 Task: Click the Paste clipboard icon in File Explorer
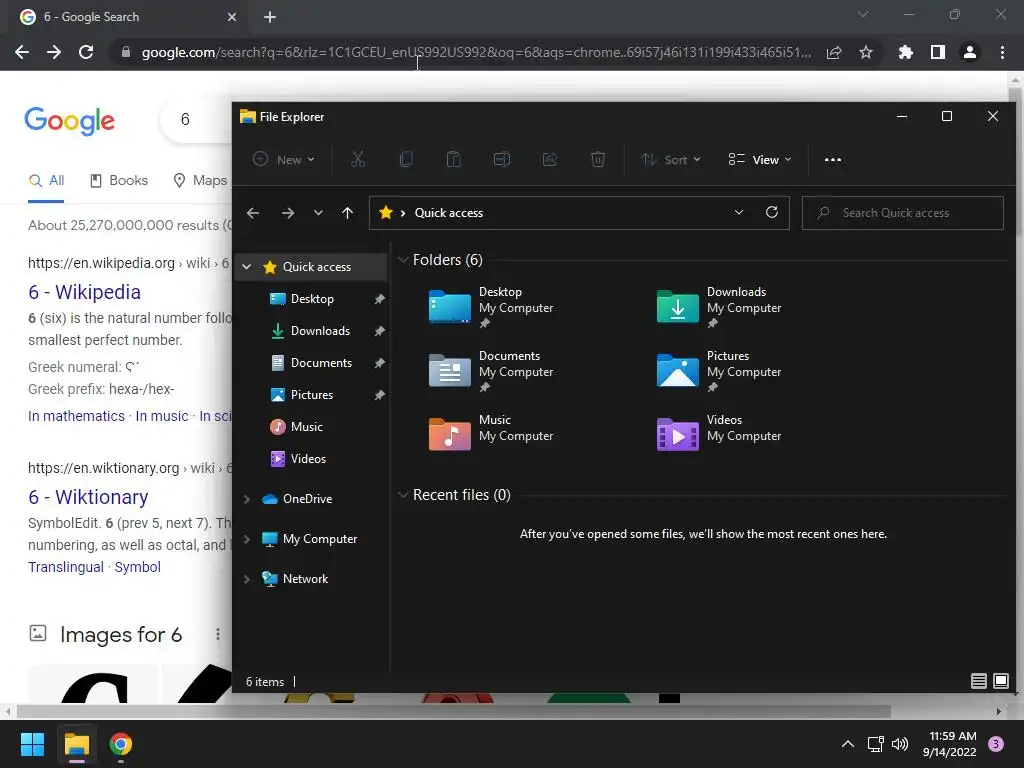pyautogui.click(x=454, y=159)
